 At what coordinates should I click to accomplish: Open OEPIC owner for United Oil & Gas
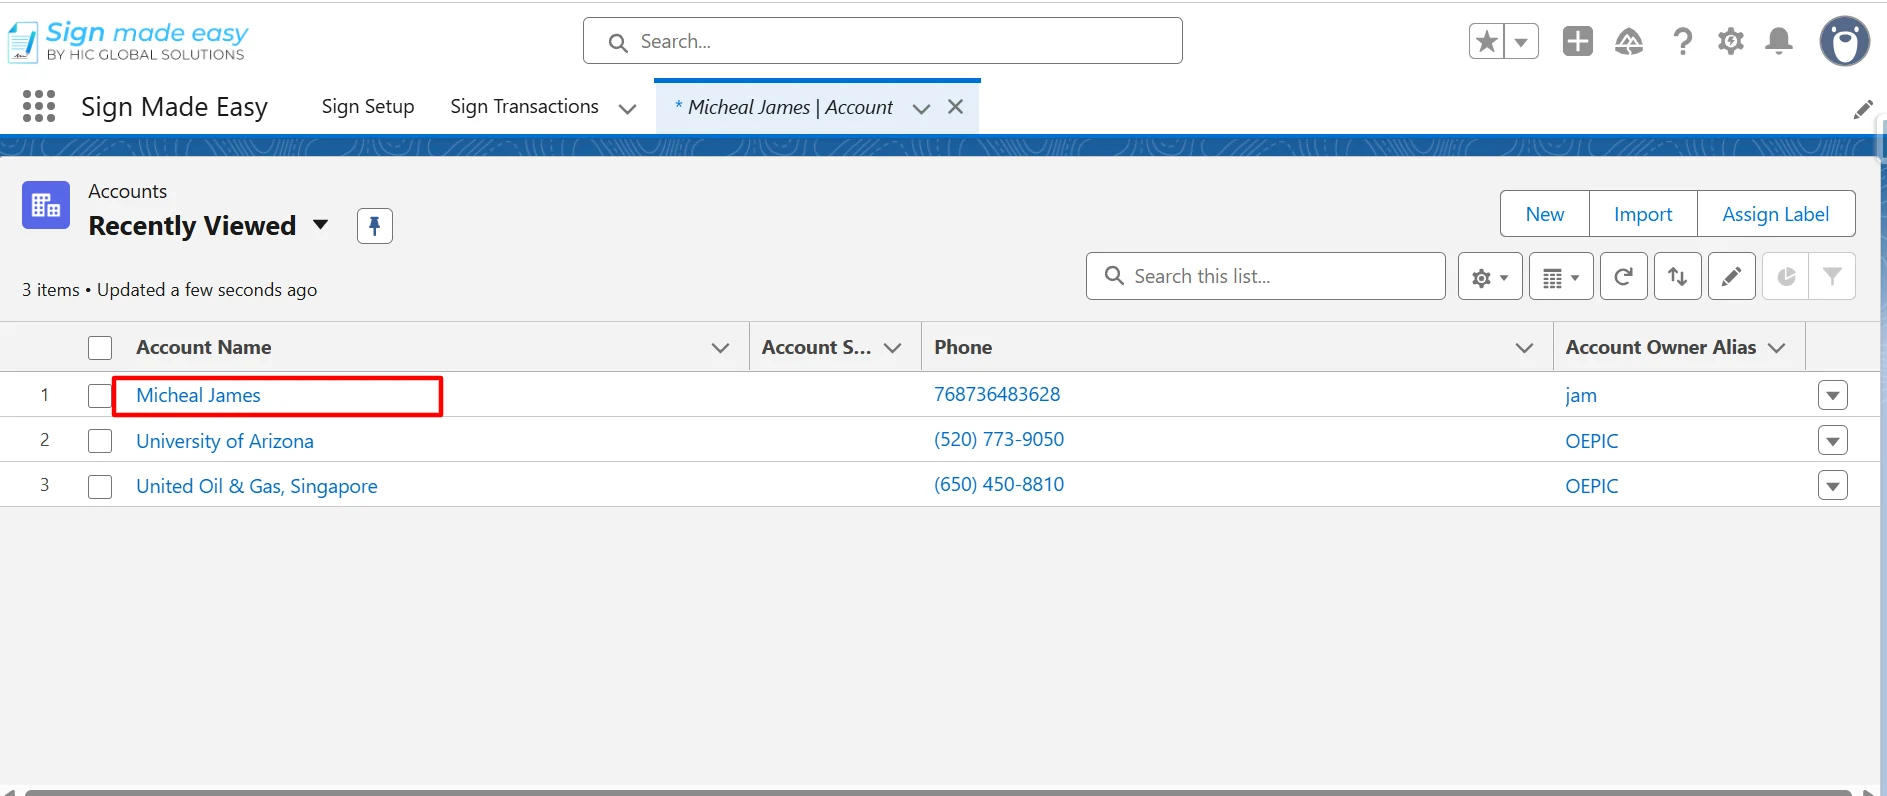click(1592, 486)
